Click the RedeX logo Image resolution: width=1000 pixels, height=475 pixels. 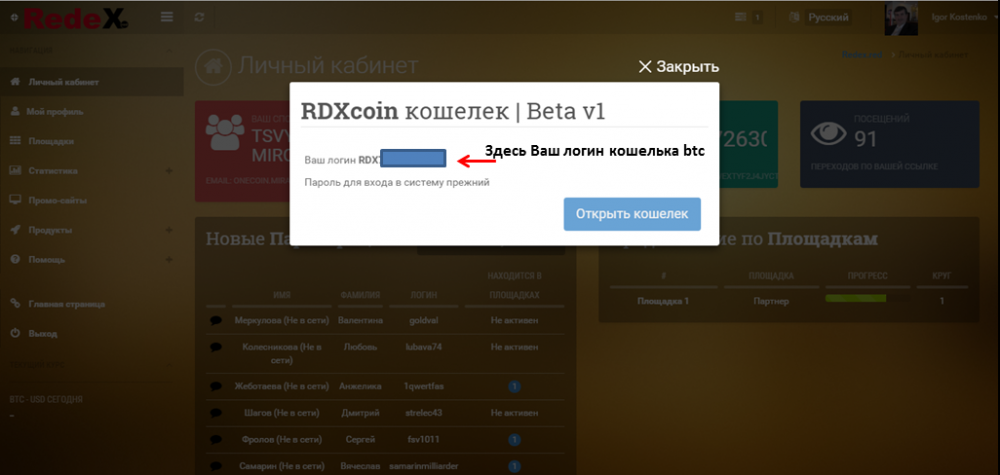75,18
